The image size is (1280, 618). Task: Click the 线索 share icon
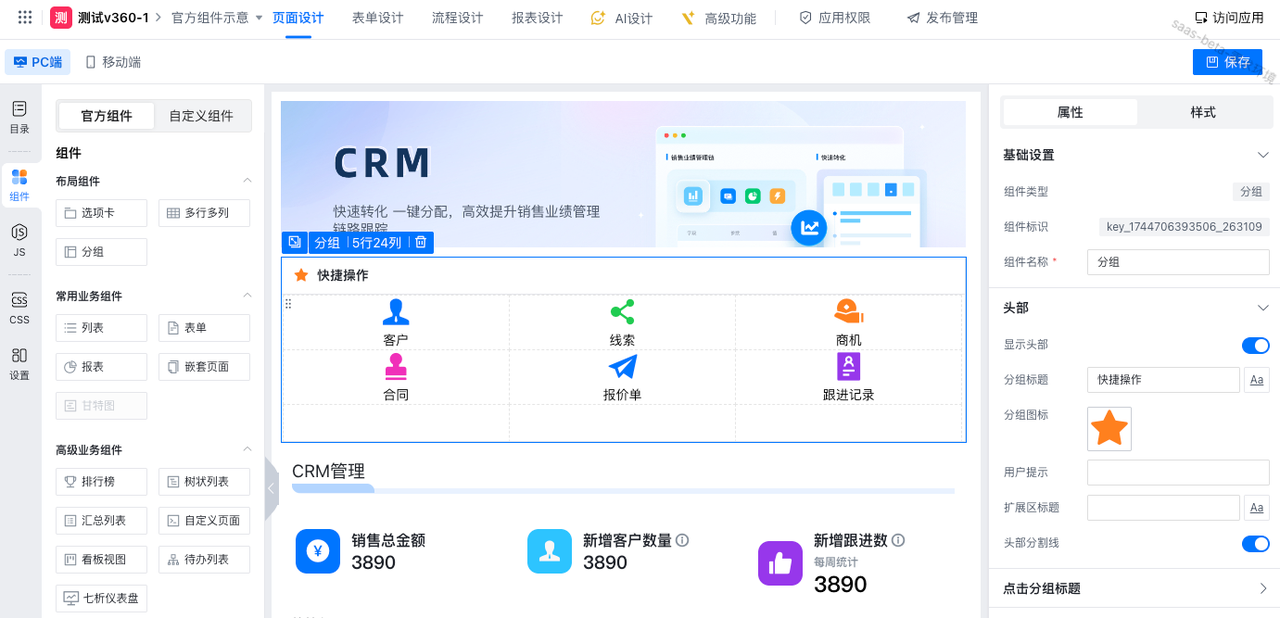(622, 312)
